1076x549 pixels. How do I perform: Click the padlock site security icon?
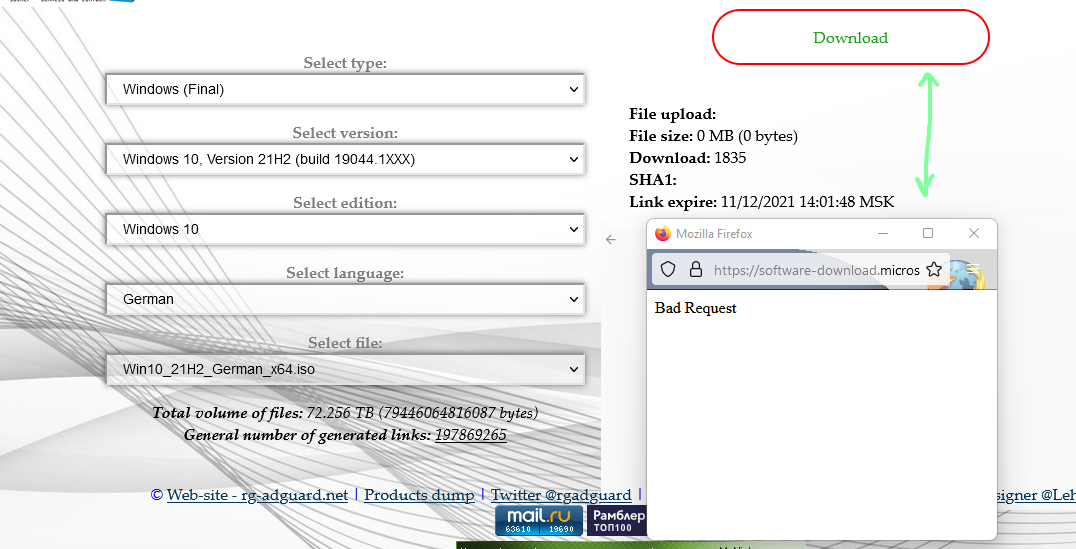coord(695,269)
